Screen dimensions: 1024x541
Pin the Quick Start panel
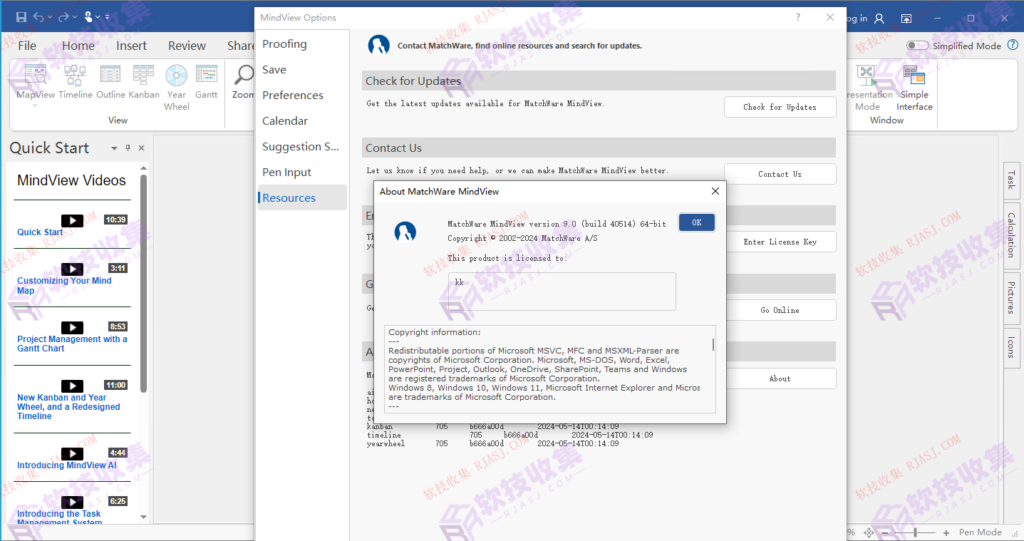(128, 148)
